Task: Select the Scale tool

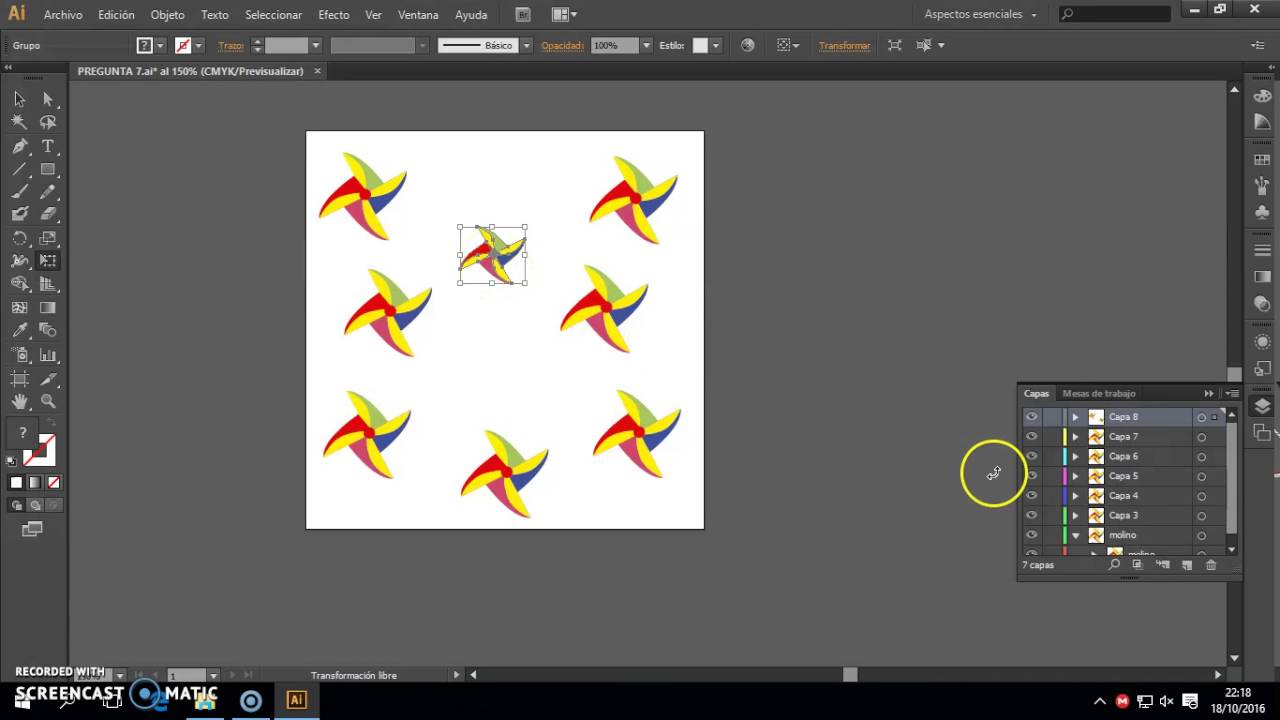Action: (47, 238)
